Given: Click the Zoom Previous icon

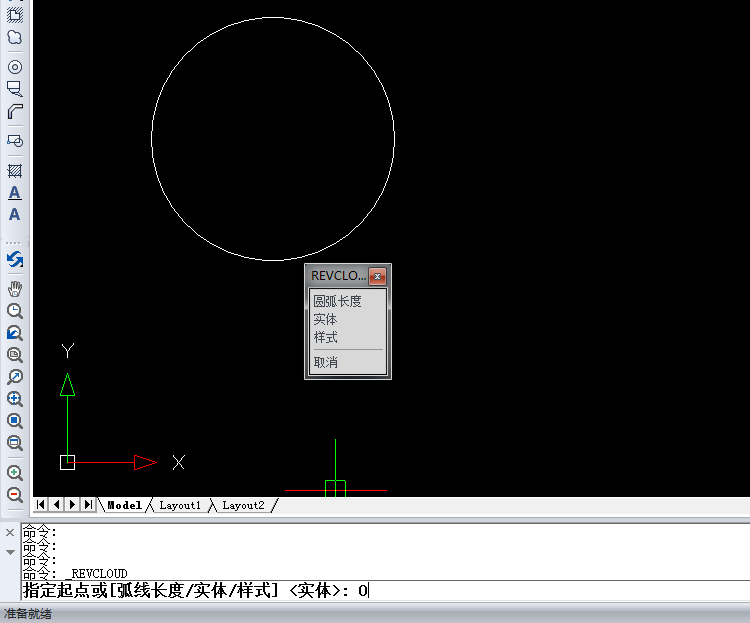Looking at the screenshot, I should (15, 333).
